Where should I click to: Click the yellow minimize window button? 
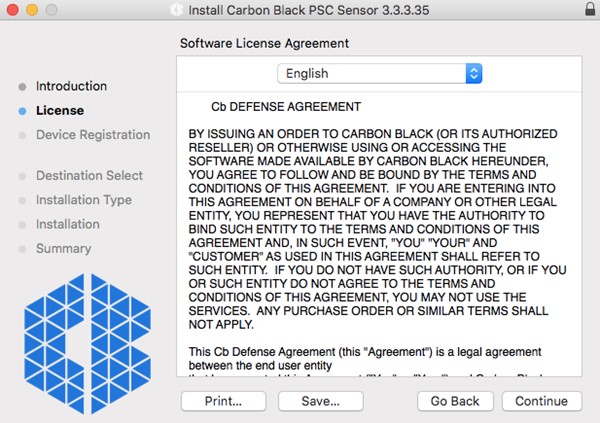(x=32, y=12)
